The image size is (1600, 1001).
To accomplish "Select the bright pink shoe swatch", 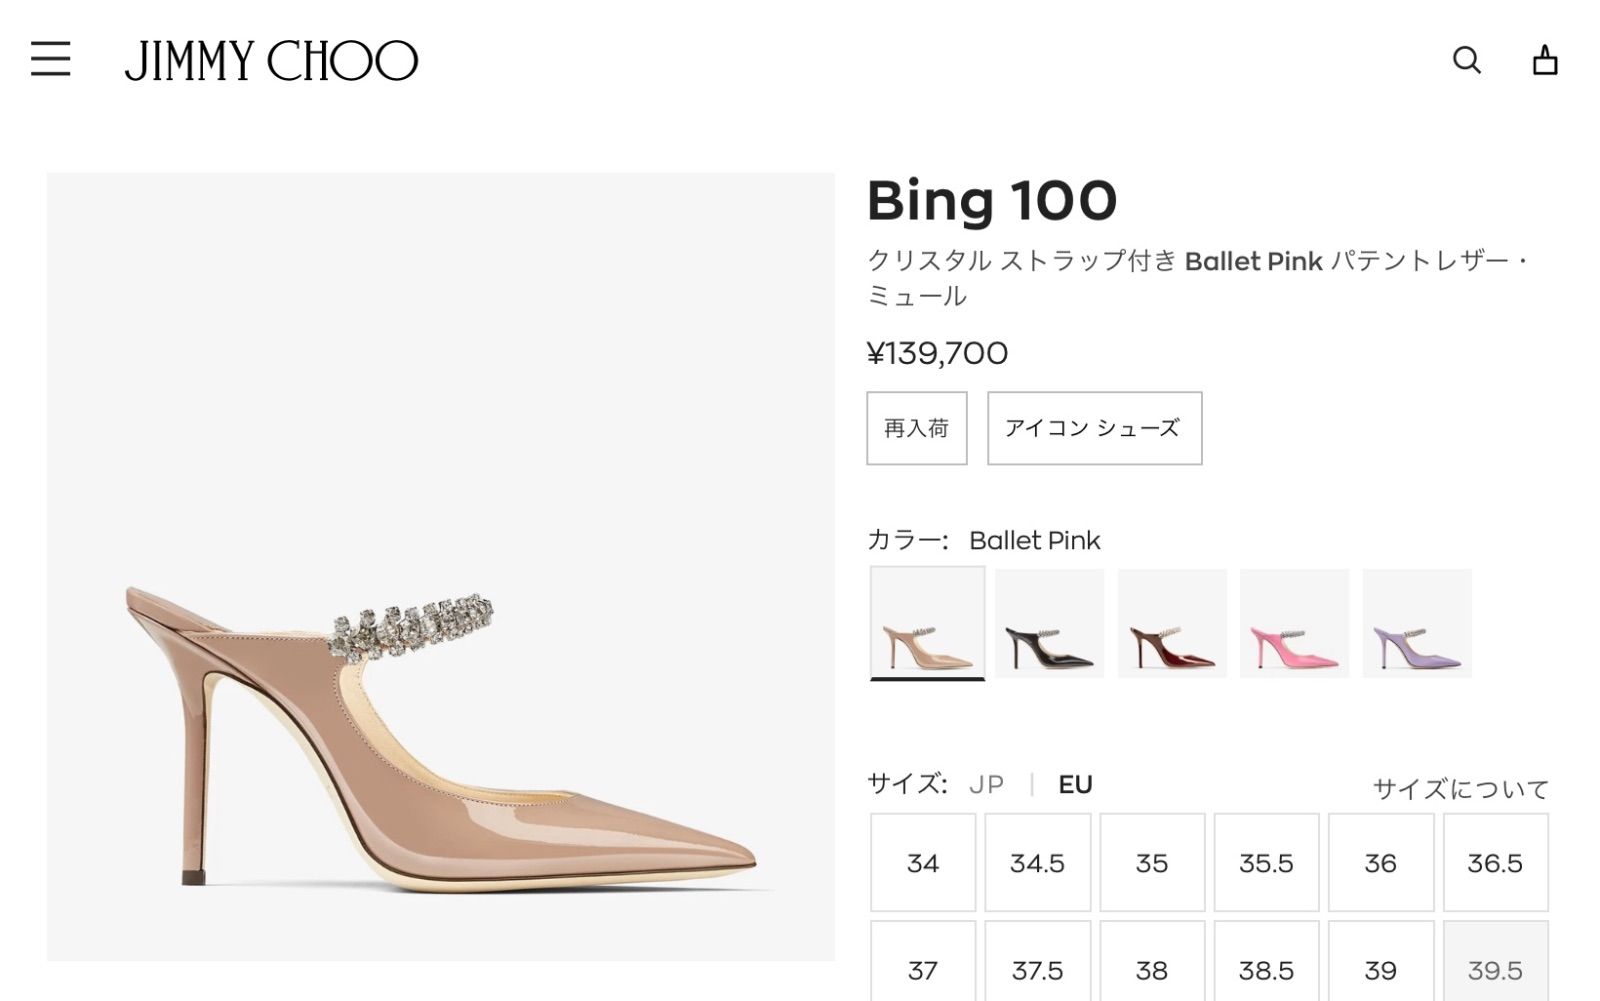I will 1294,623.
